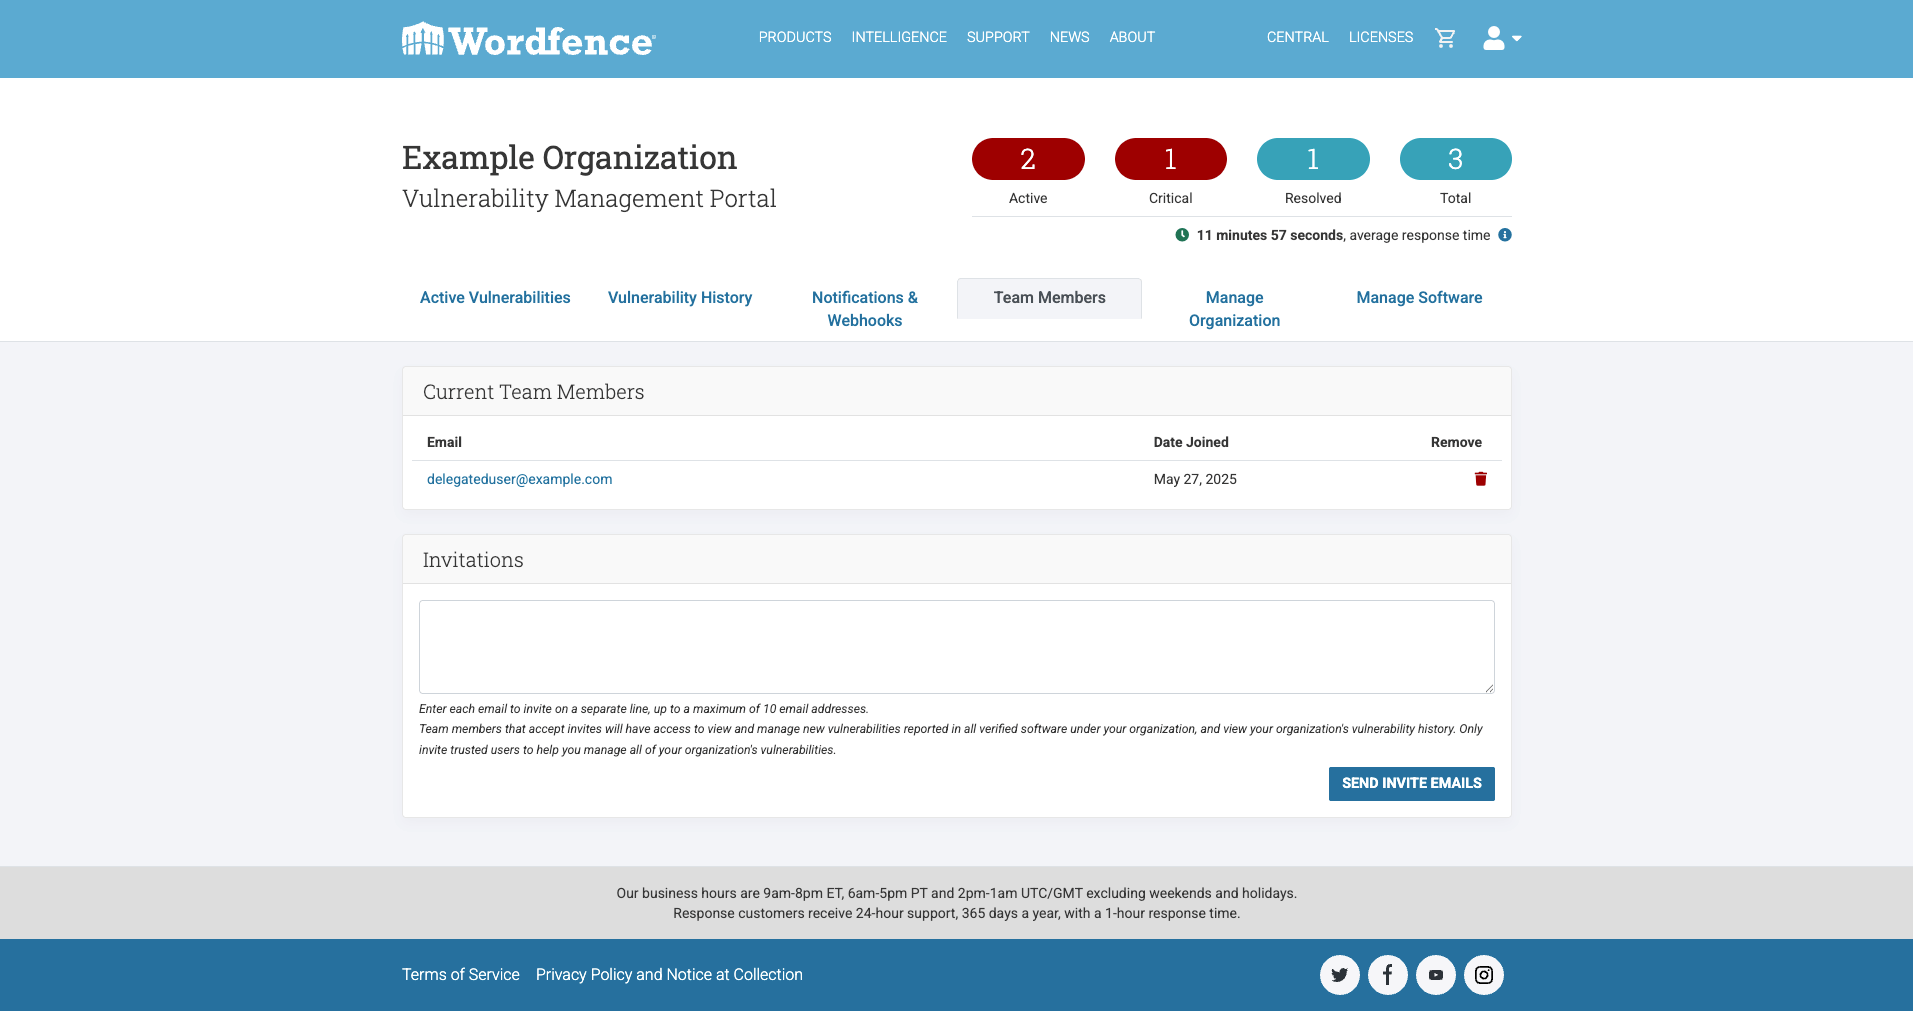
Task: Go to Notifications & Webhooks tab
Action: tap(864, 309)
